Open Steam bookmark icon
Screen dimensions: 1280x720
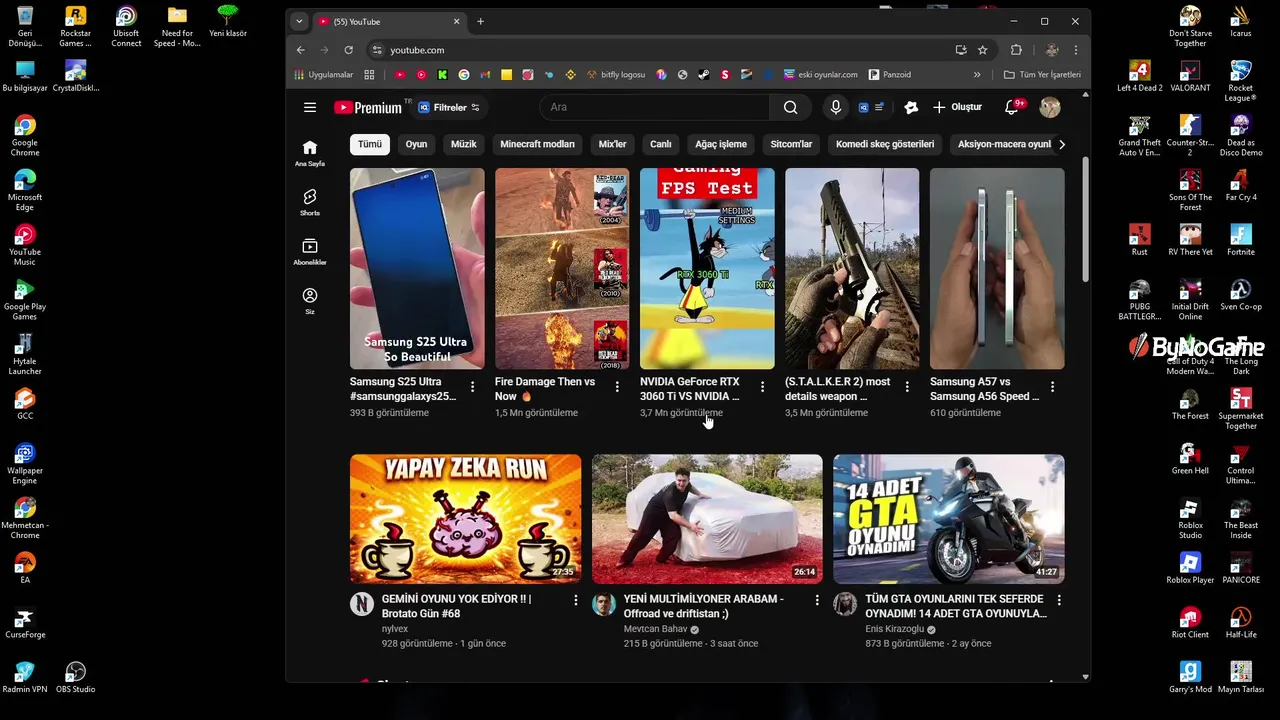coord(703,75)
